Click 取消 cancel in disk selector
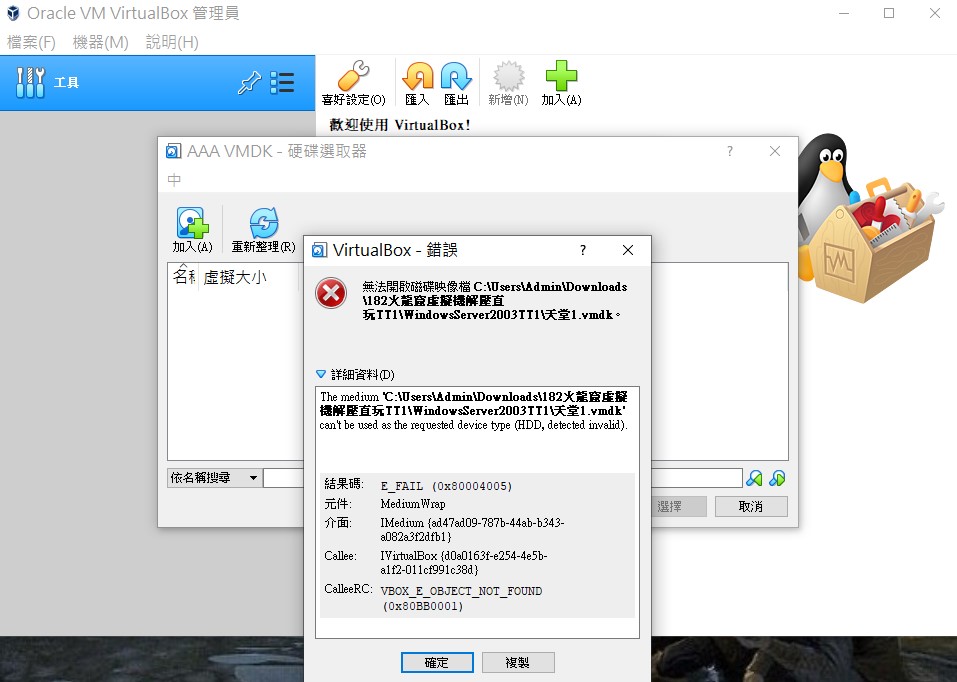957x682 pixels. [751, 506]
